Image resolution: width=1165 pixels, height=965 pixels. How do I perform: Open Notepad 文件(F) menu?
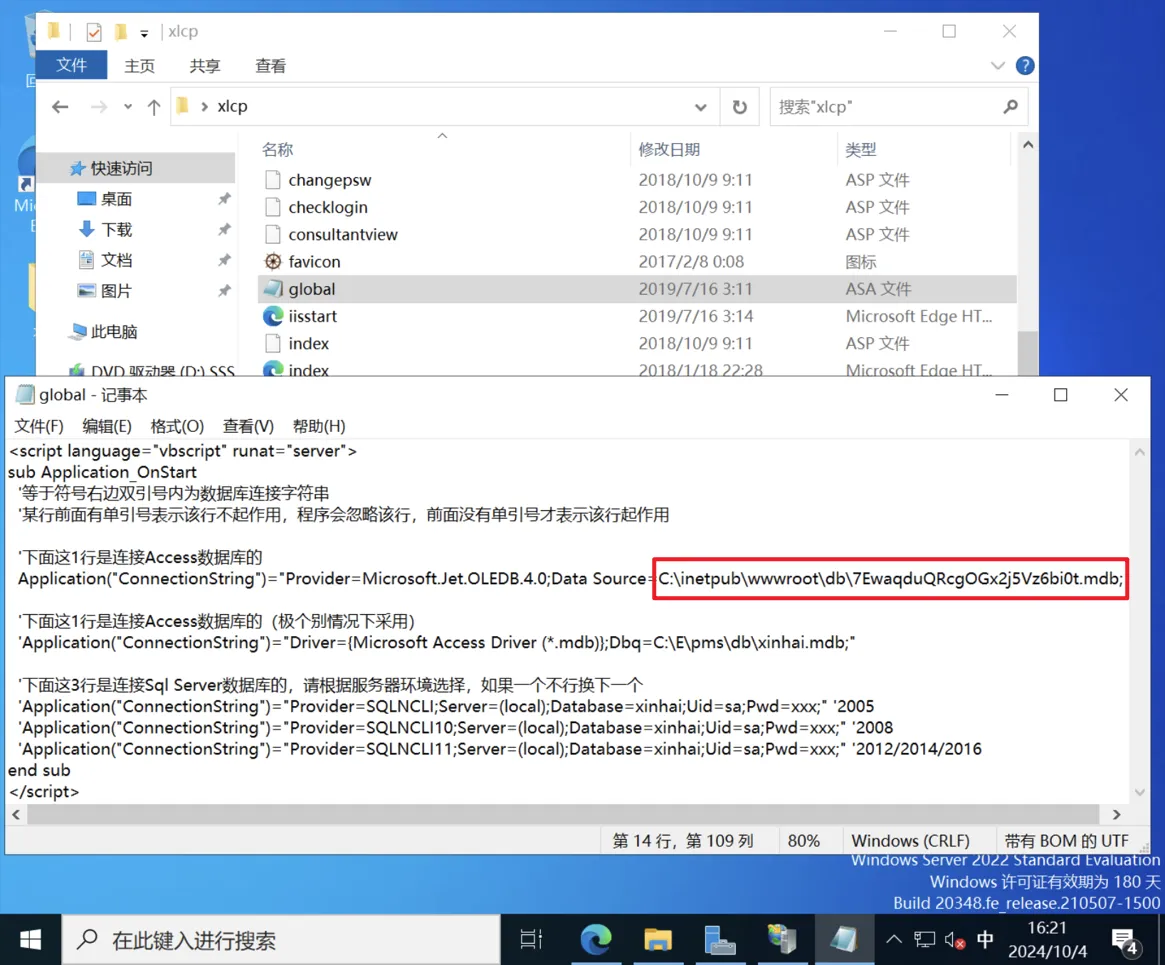coord(39,426)
